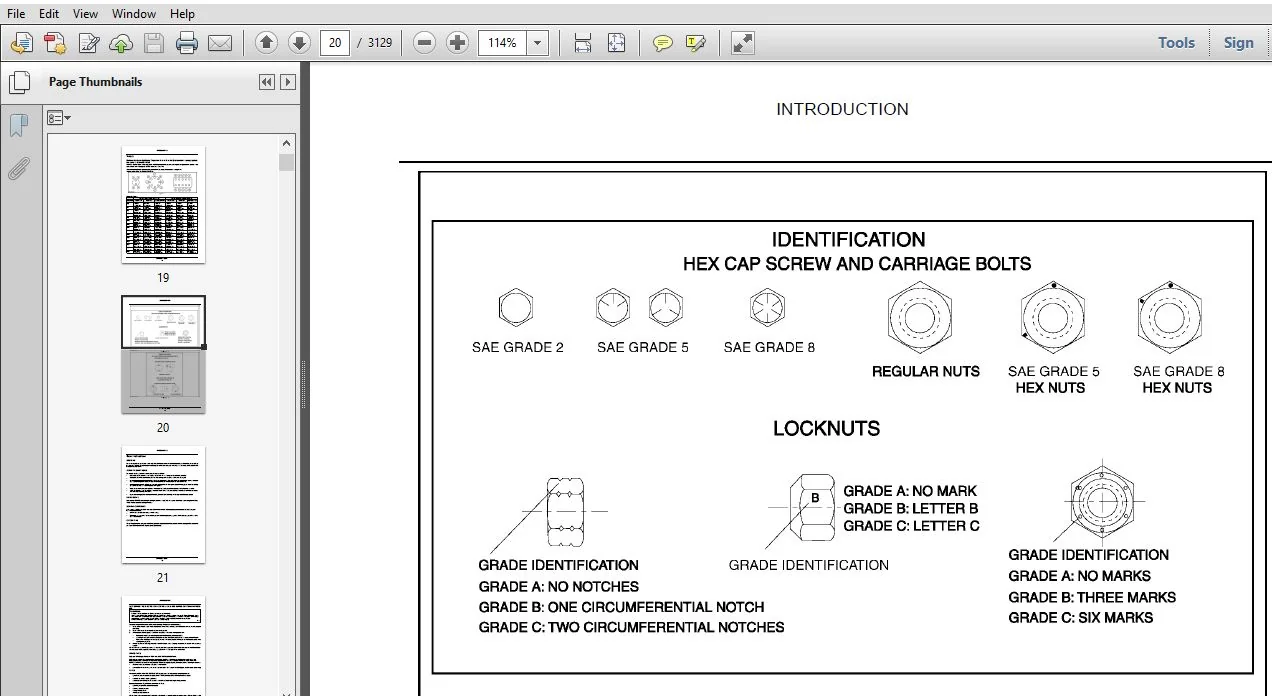The height and width of the screenshot is (696, 1272).
Task: Click the Fit Width scrolling icon
Action: 583,43
